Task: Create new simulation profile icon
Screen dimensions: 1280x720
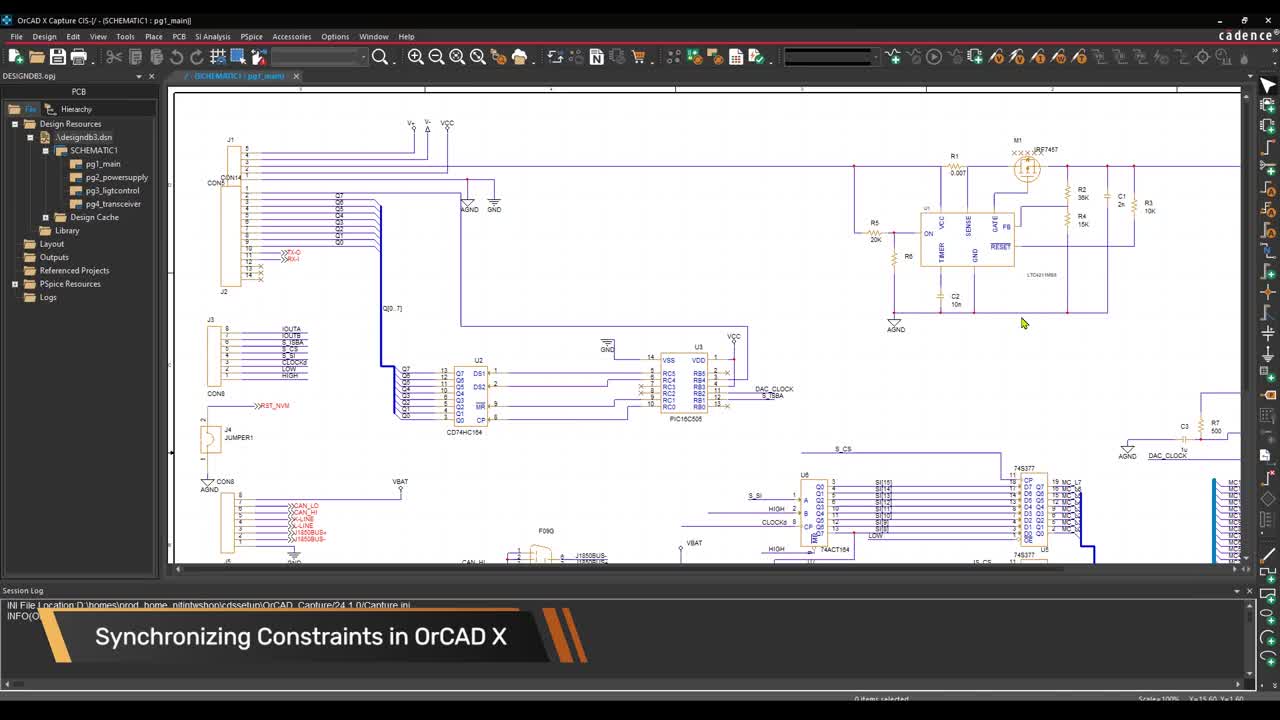Action: click(x=893, y=57)
